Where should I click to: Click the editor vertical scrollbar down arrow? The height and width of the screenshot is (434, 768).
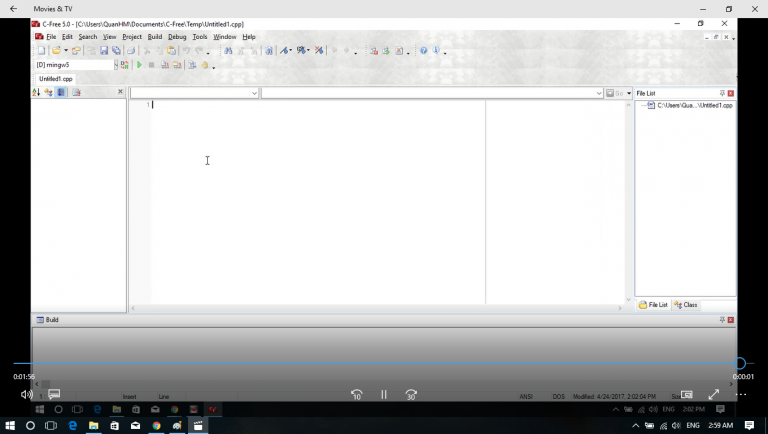pos(628,299)
